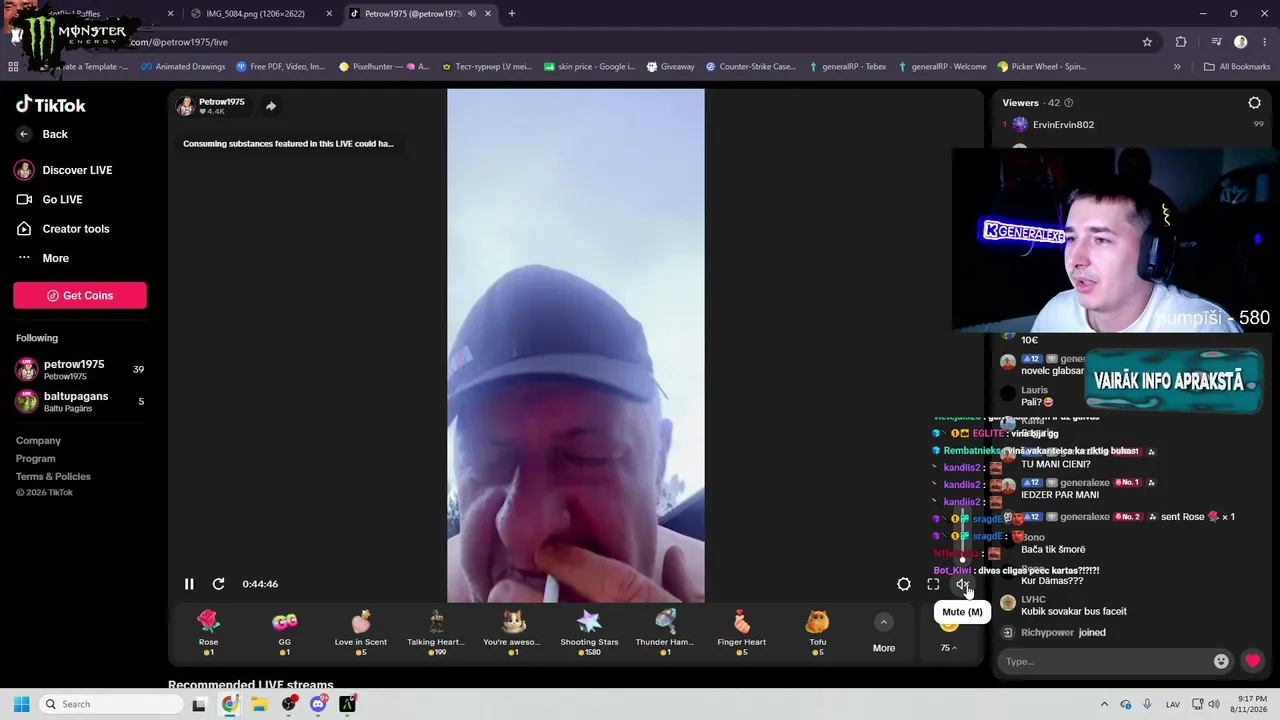Open petrow1975 in the Following list
1280x720 pixels.
[x=80, y=369]
